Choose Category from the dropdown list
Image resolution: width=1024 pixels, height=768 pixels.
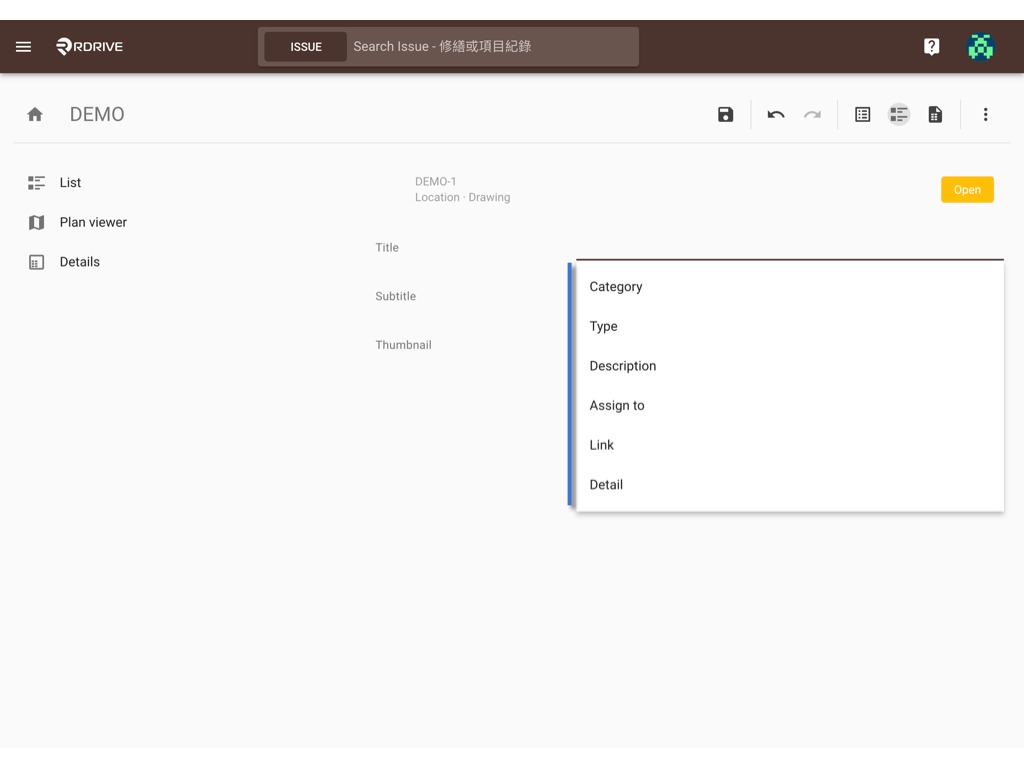pos(790,287)
